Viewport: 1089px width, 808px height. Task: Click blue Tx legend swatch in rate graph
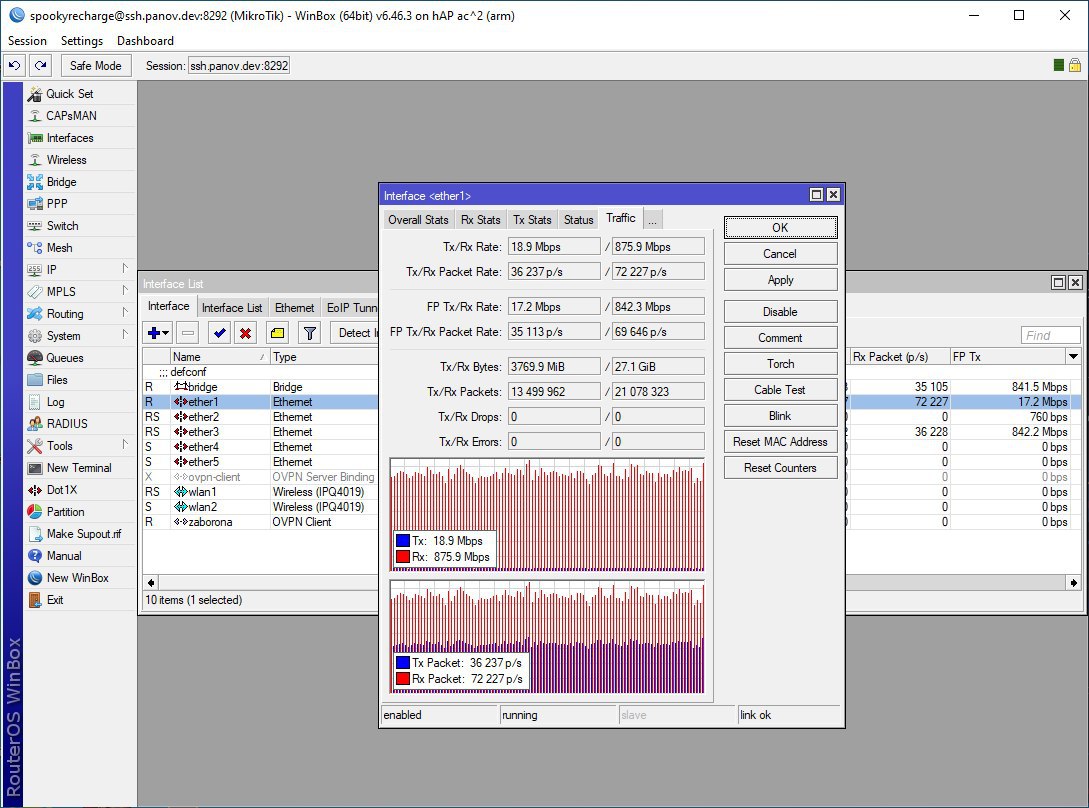pos(403,541)
